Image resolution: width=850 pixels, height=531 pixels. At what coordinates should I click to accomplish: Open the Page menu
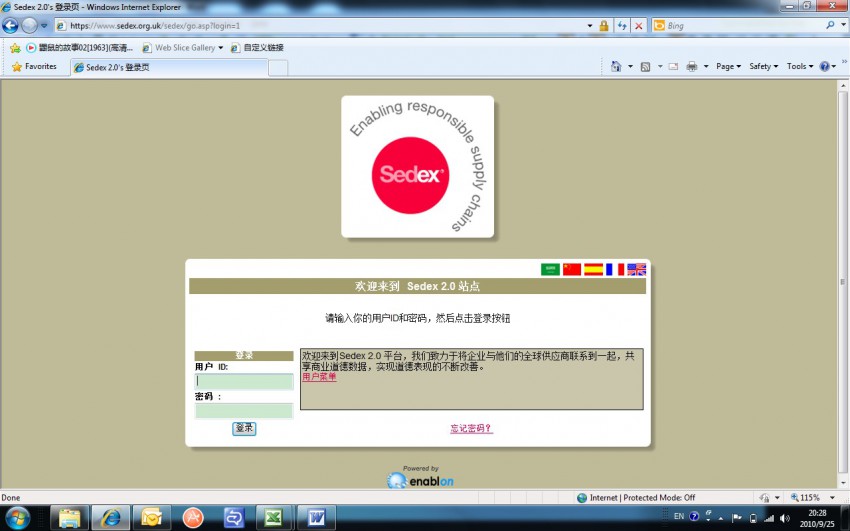pyautogui.click(x=728, y=66)
